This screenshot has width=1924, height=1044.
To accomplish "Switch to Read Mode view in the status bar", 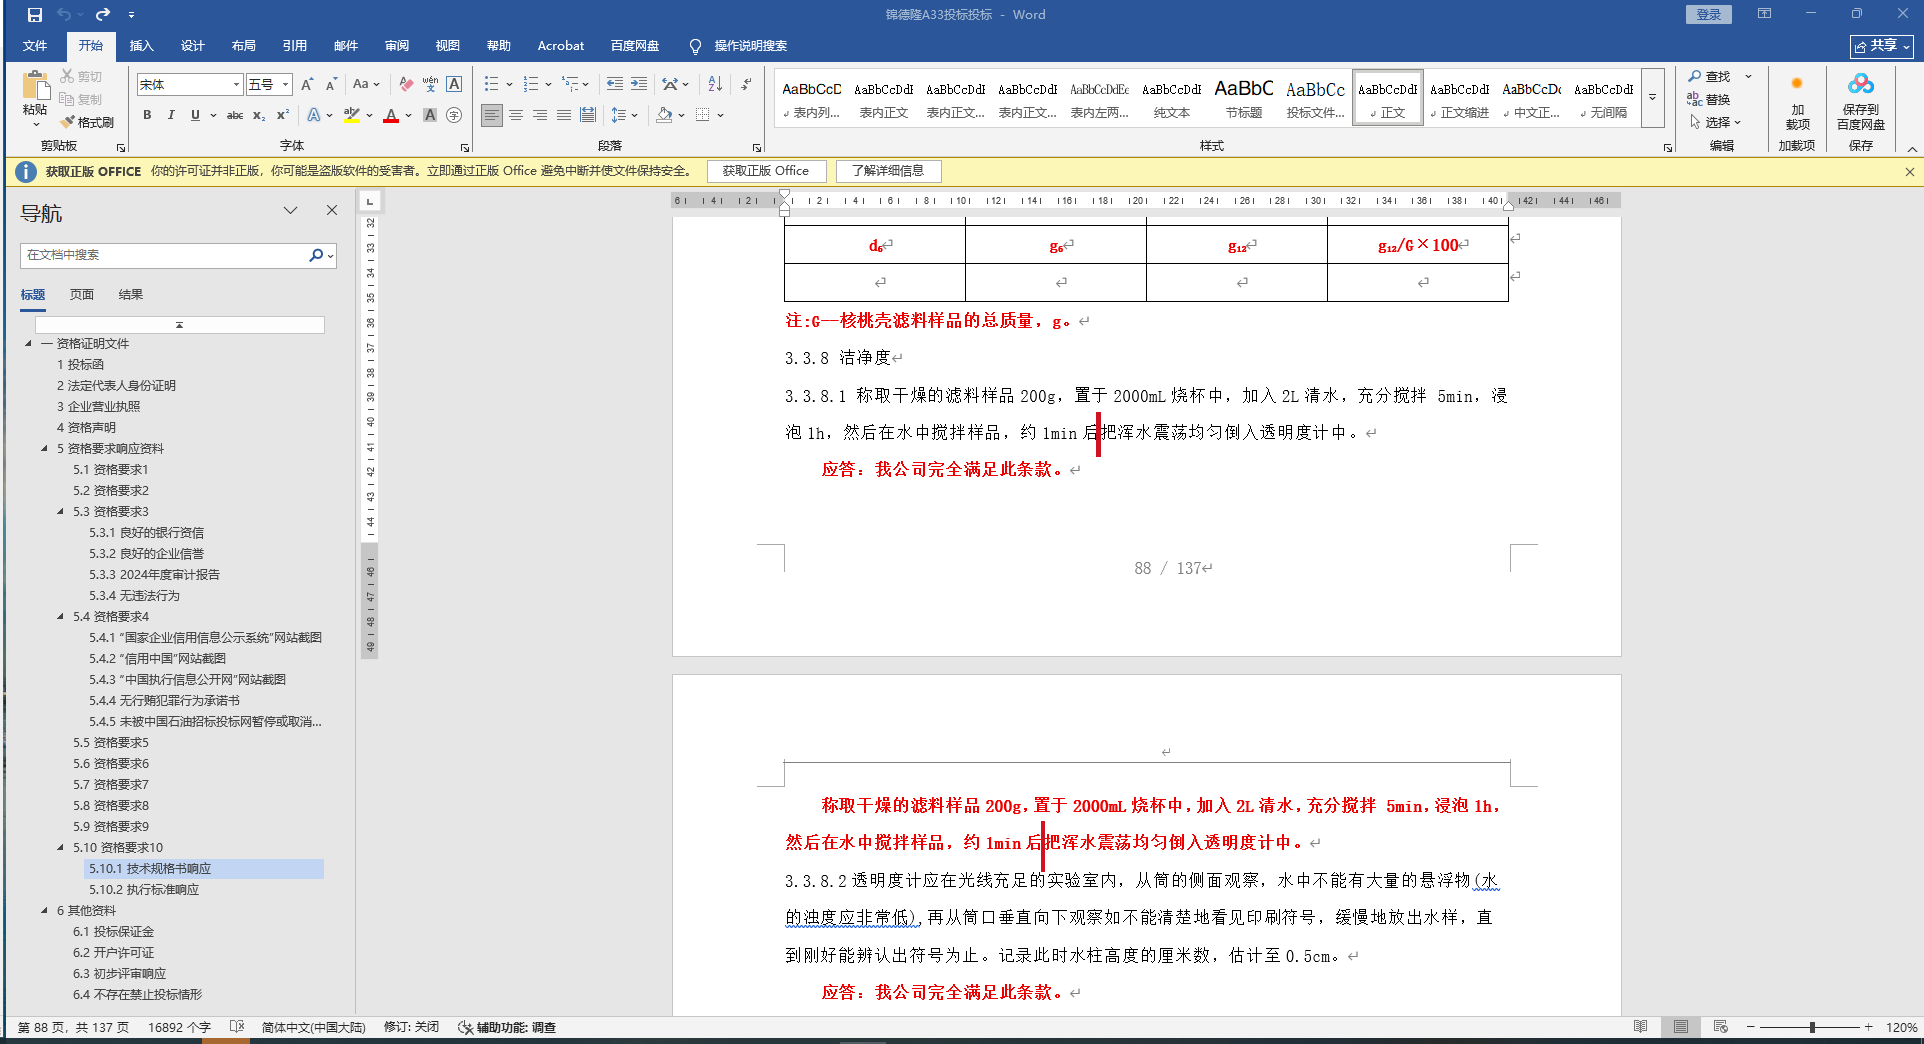I will click(x=1640, y=1027).
